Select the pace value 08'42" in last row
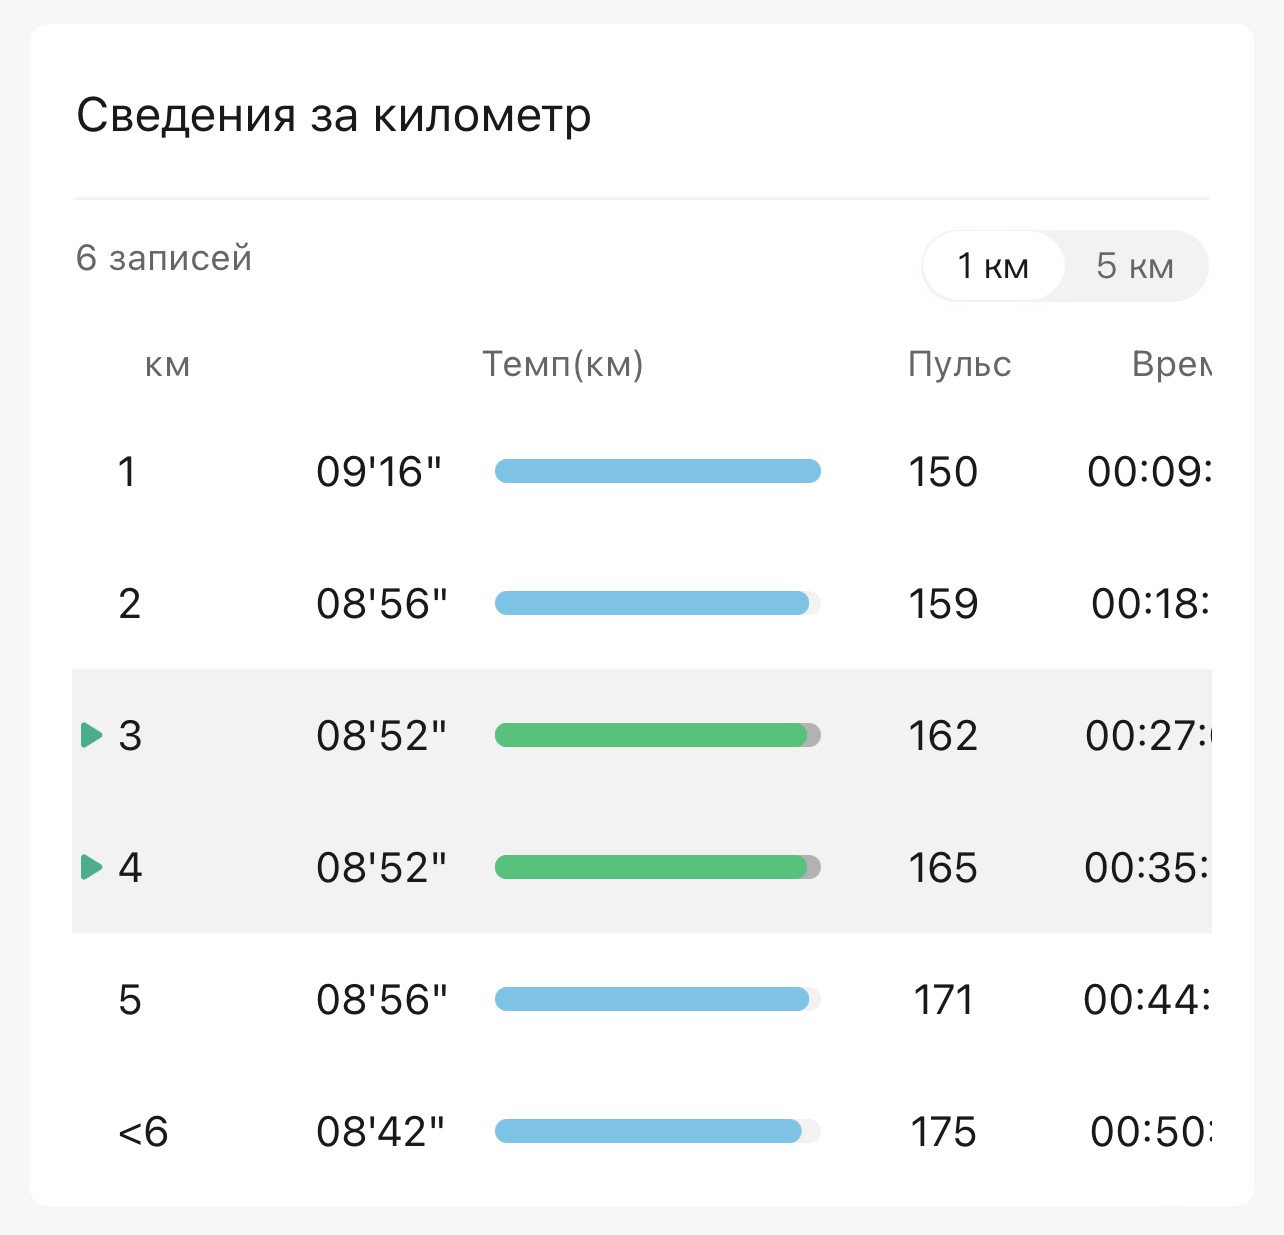Screen dimensions: 1284x1235 380,1131
